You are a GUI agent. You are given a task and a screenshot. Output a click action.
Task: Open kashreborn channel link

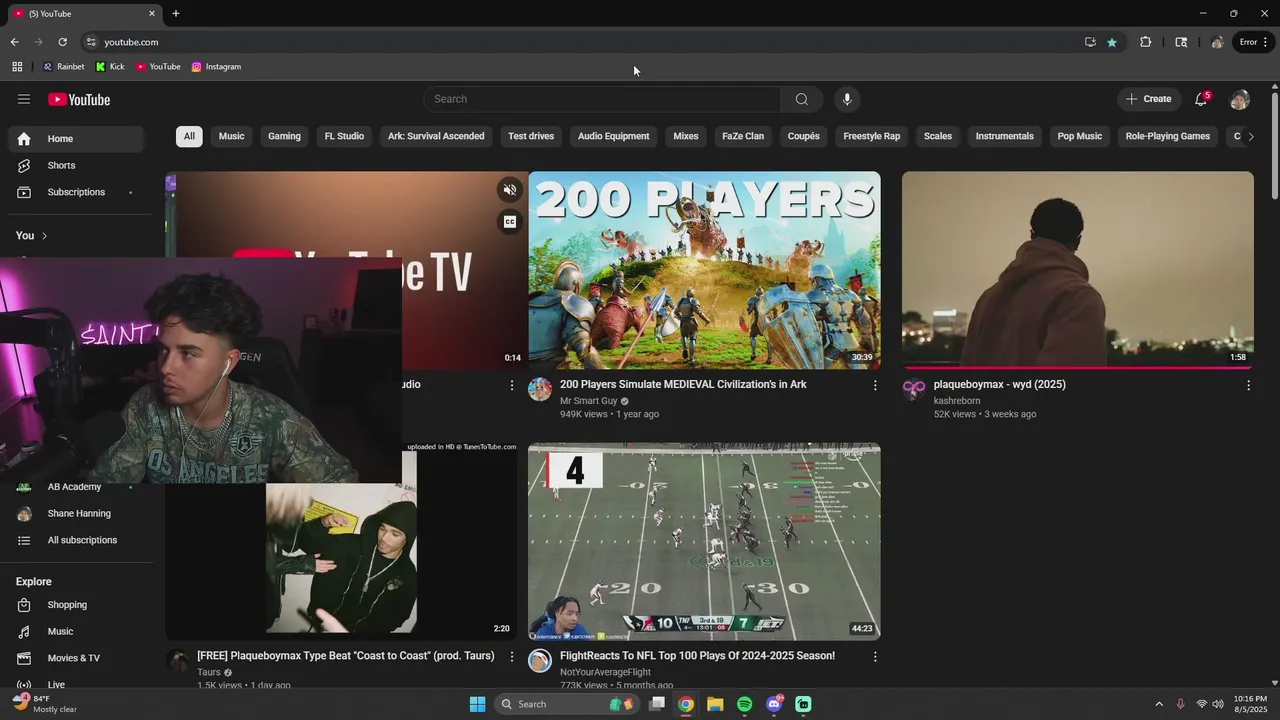[957, 401]
